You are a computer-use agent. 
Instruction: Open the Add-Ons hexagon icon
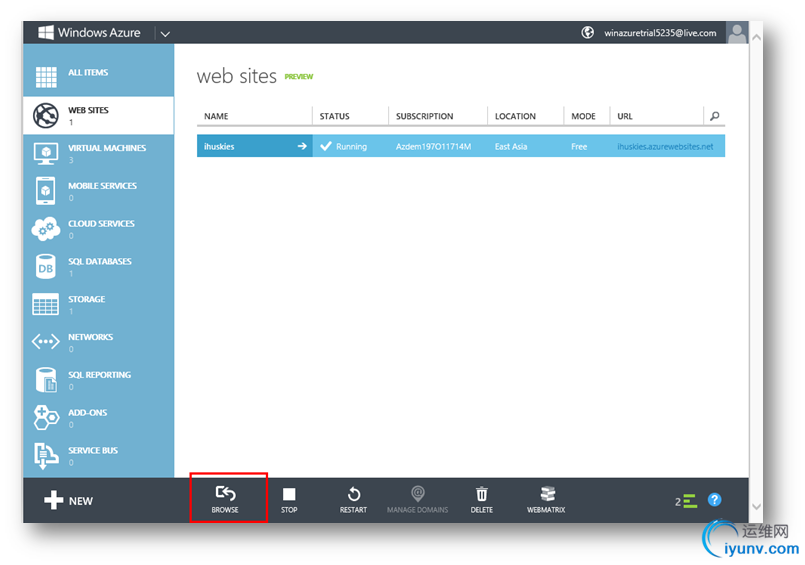46,417
